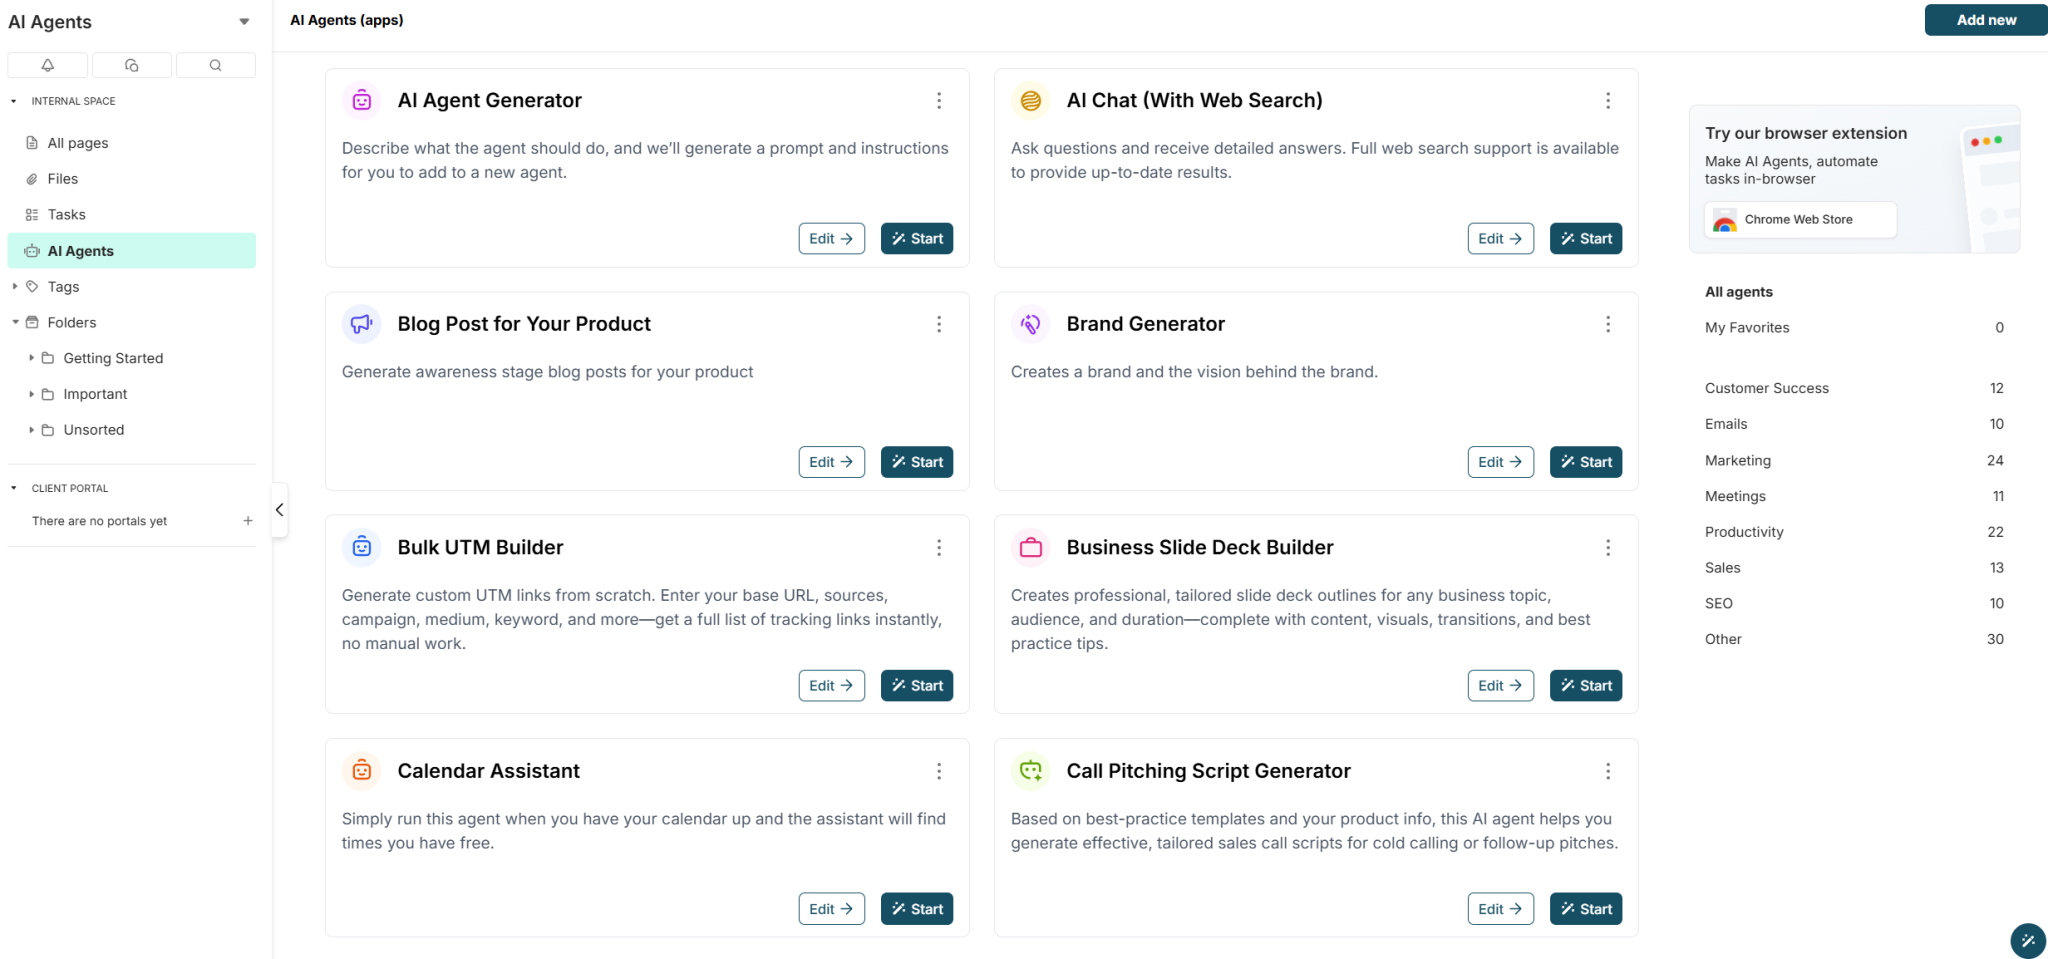Click the Blog Post megaphone icon
This screenshot has height=959, width=2048.
point(361,323)
